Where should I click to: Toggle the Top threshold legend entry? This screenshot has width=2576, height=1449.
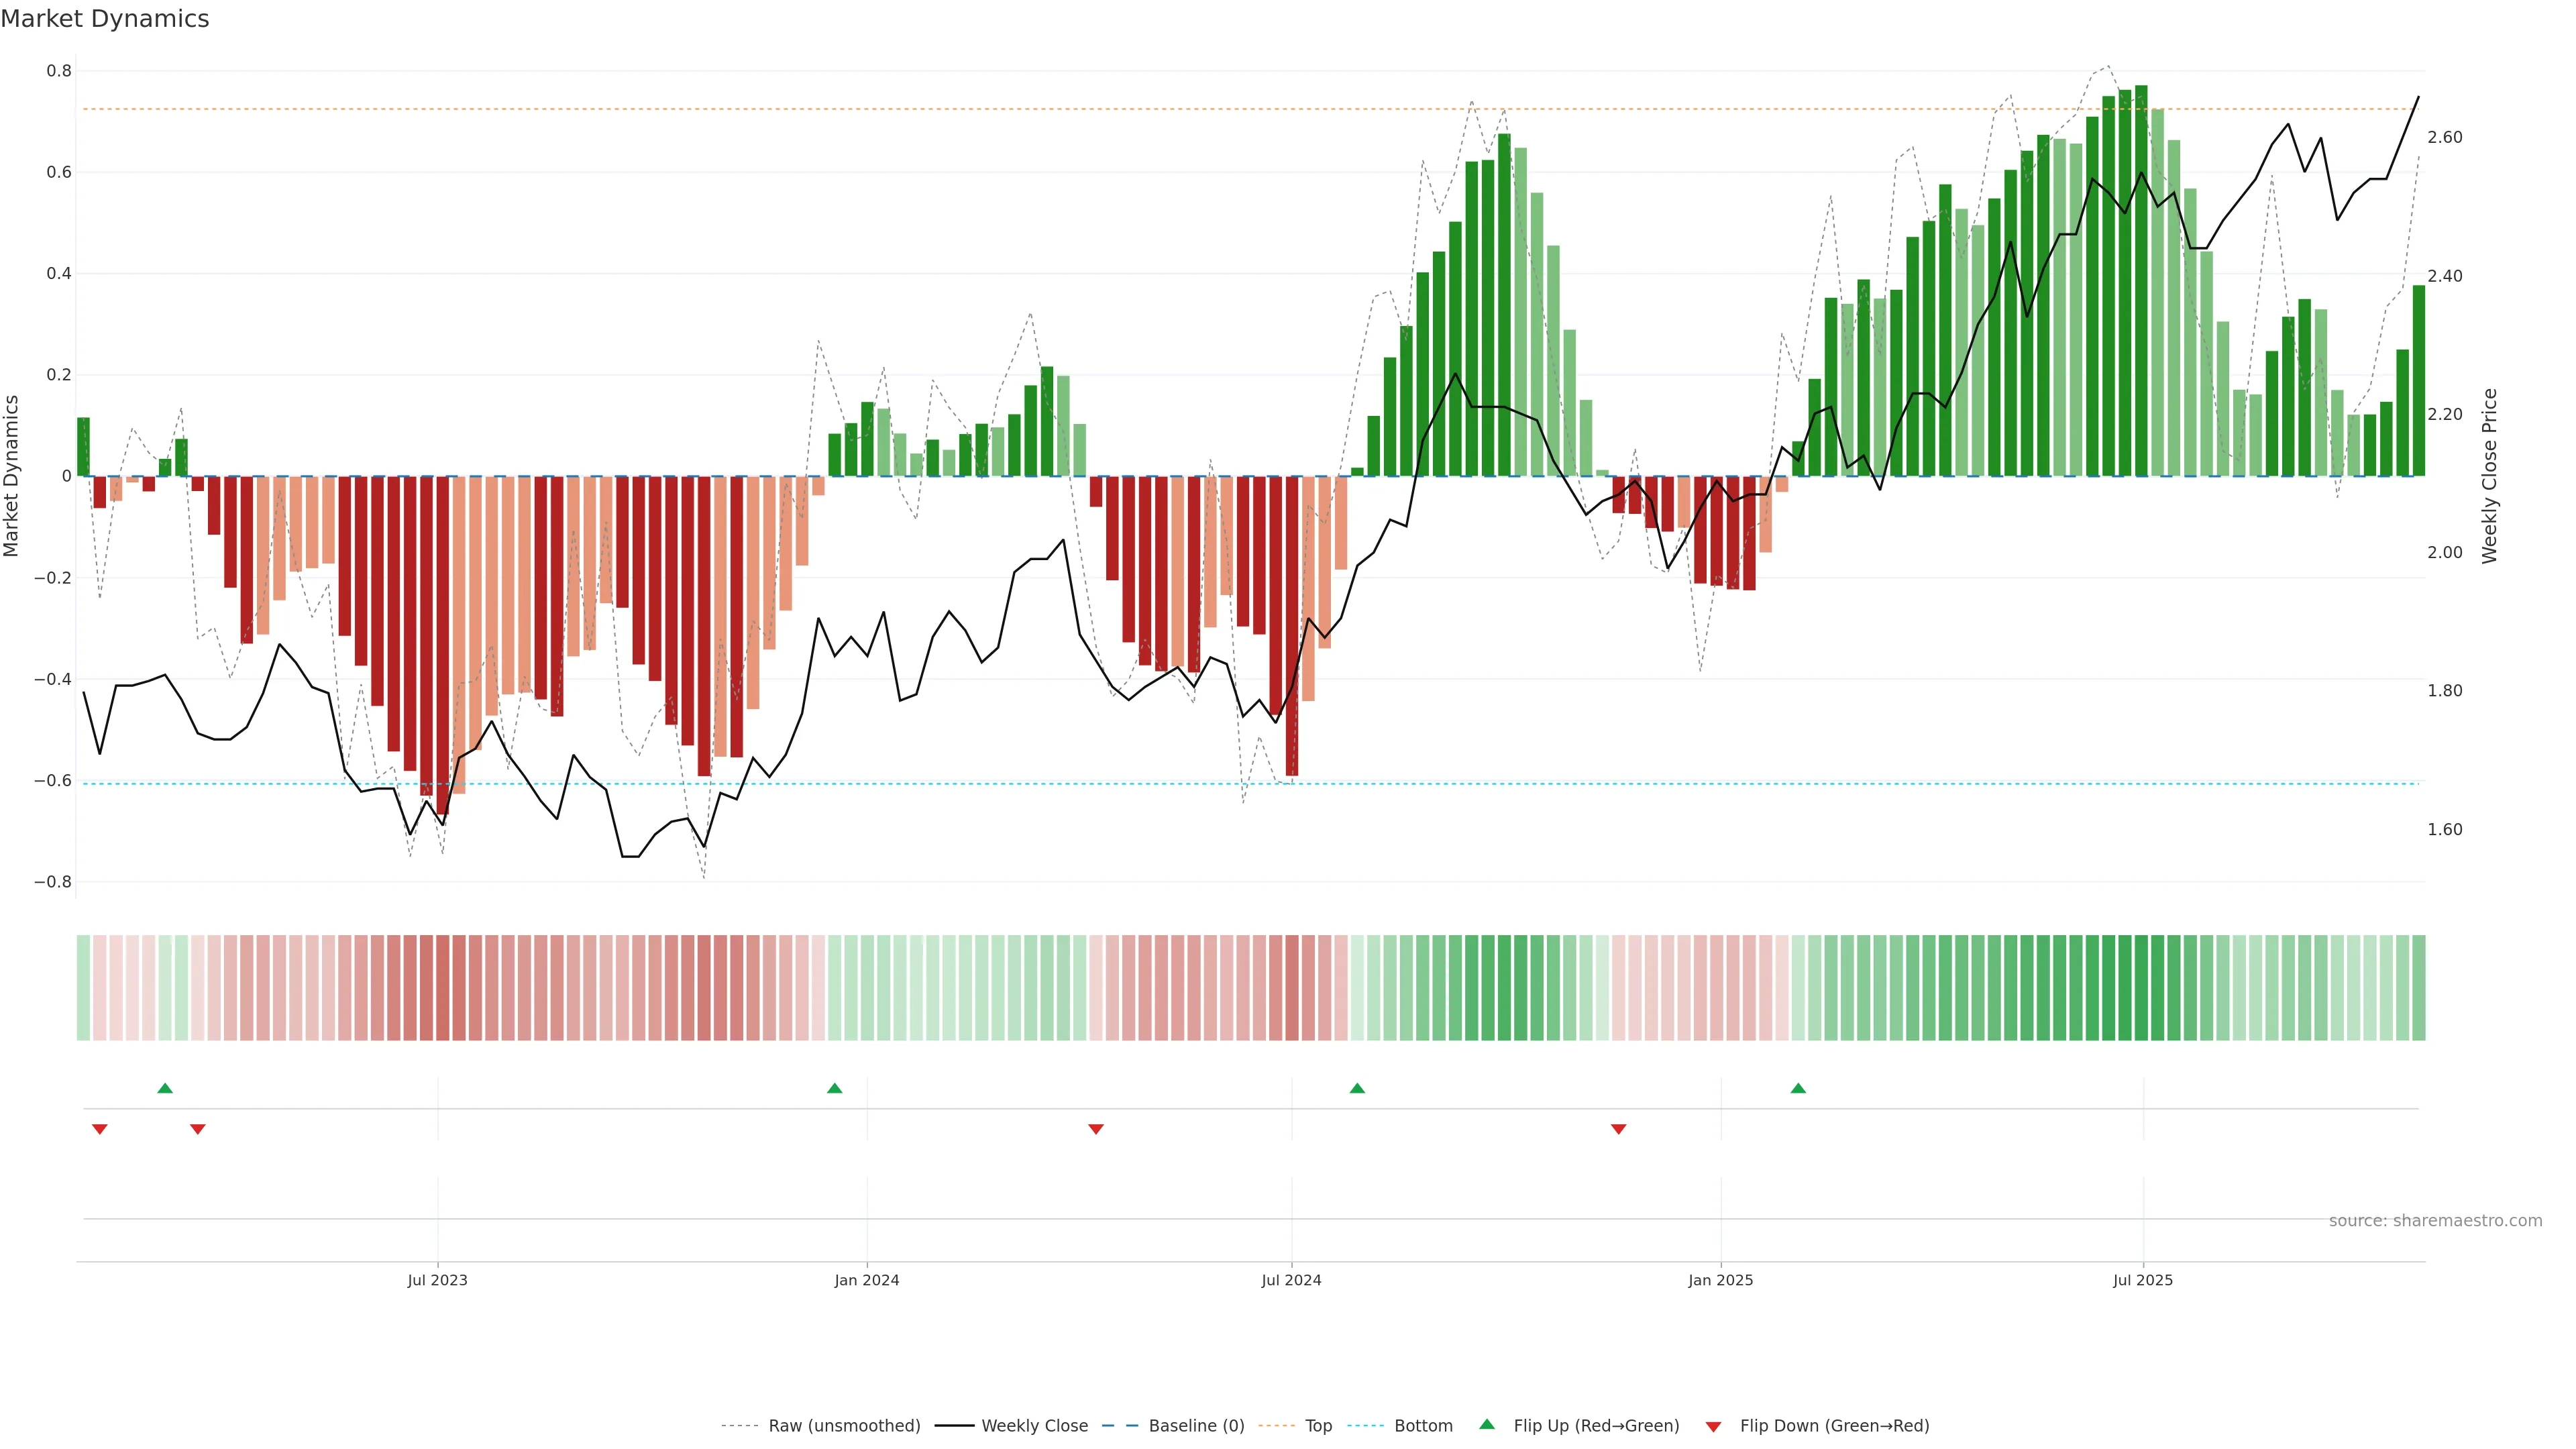(x=1318, y=1426)
